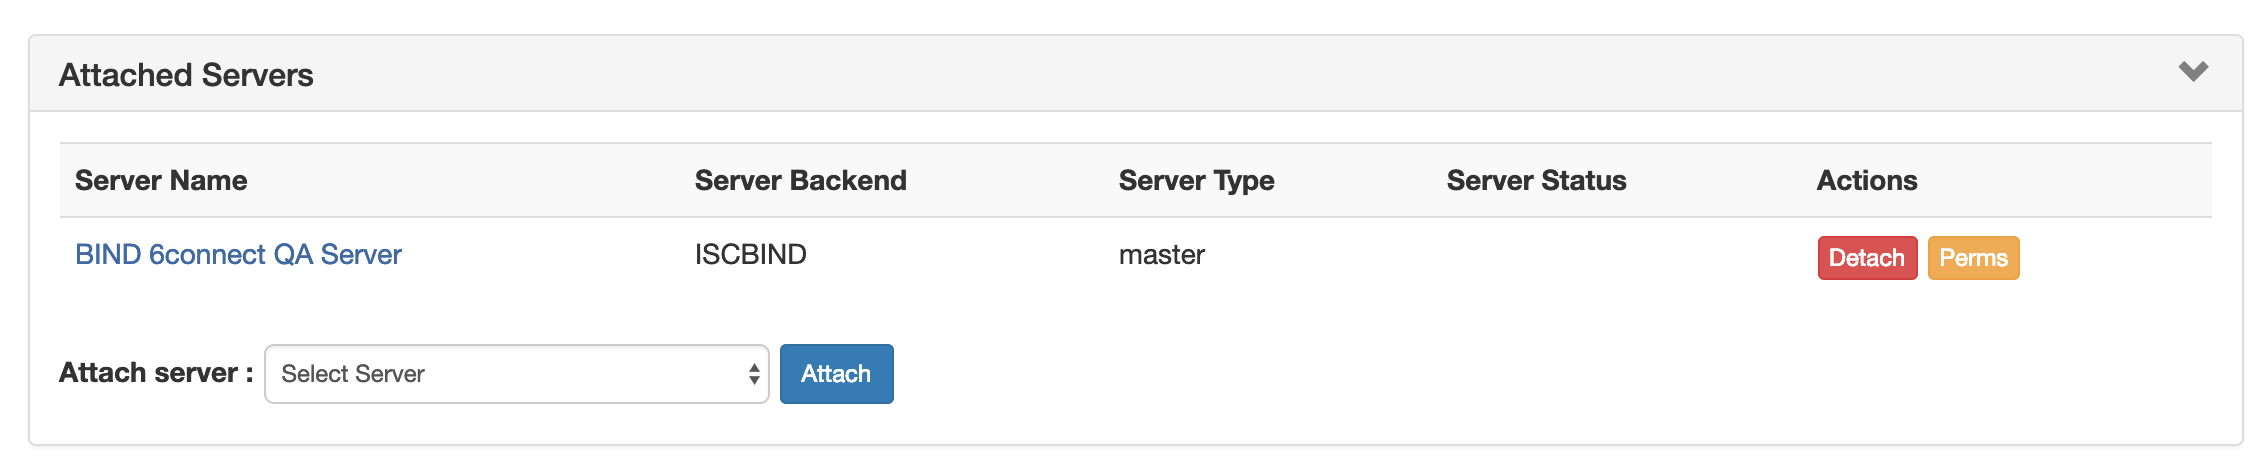Click the Server Backend column header

pyautogui.click(x=800, y=181)
